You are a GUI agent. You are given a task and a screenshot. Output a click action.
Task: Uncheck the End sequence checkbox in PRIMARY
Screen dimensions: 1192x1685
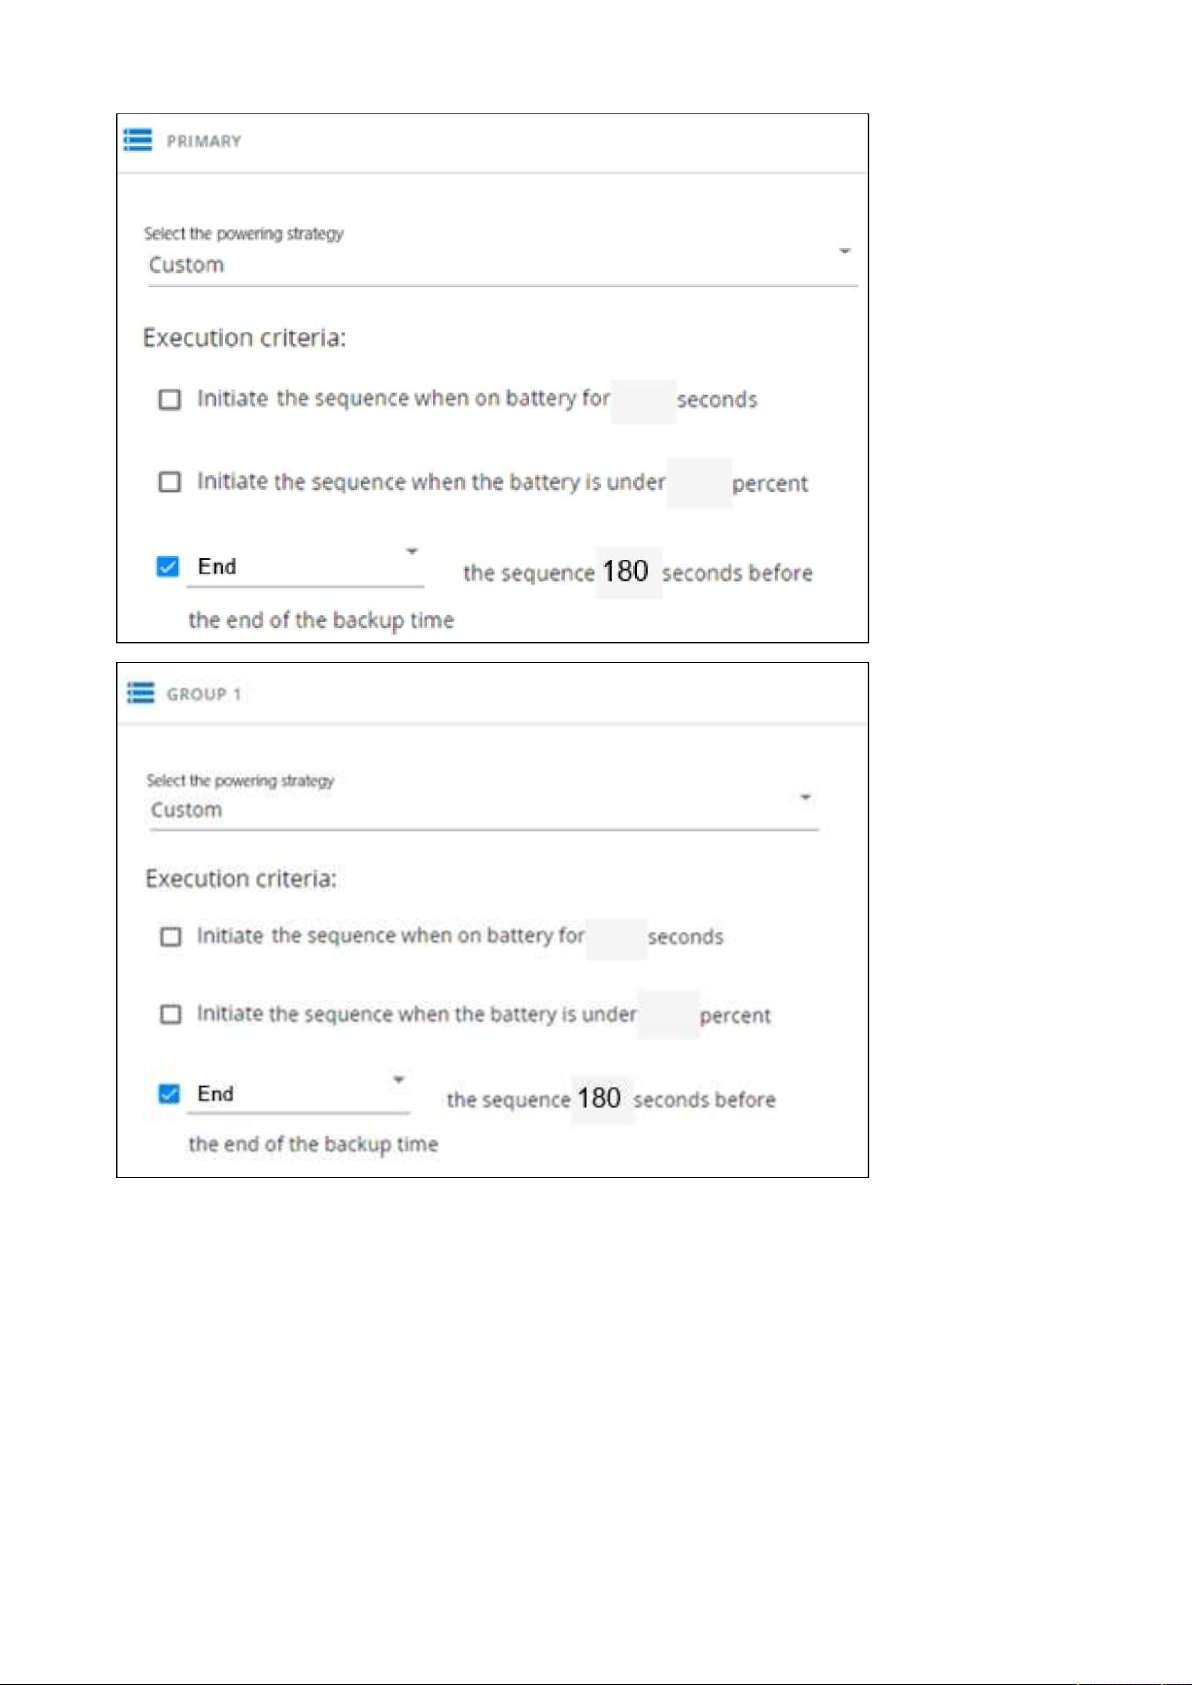(x=168, y=567)
